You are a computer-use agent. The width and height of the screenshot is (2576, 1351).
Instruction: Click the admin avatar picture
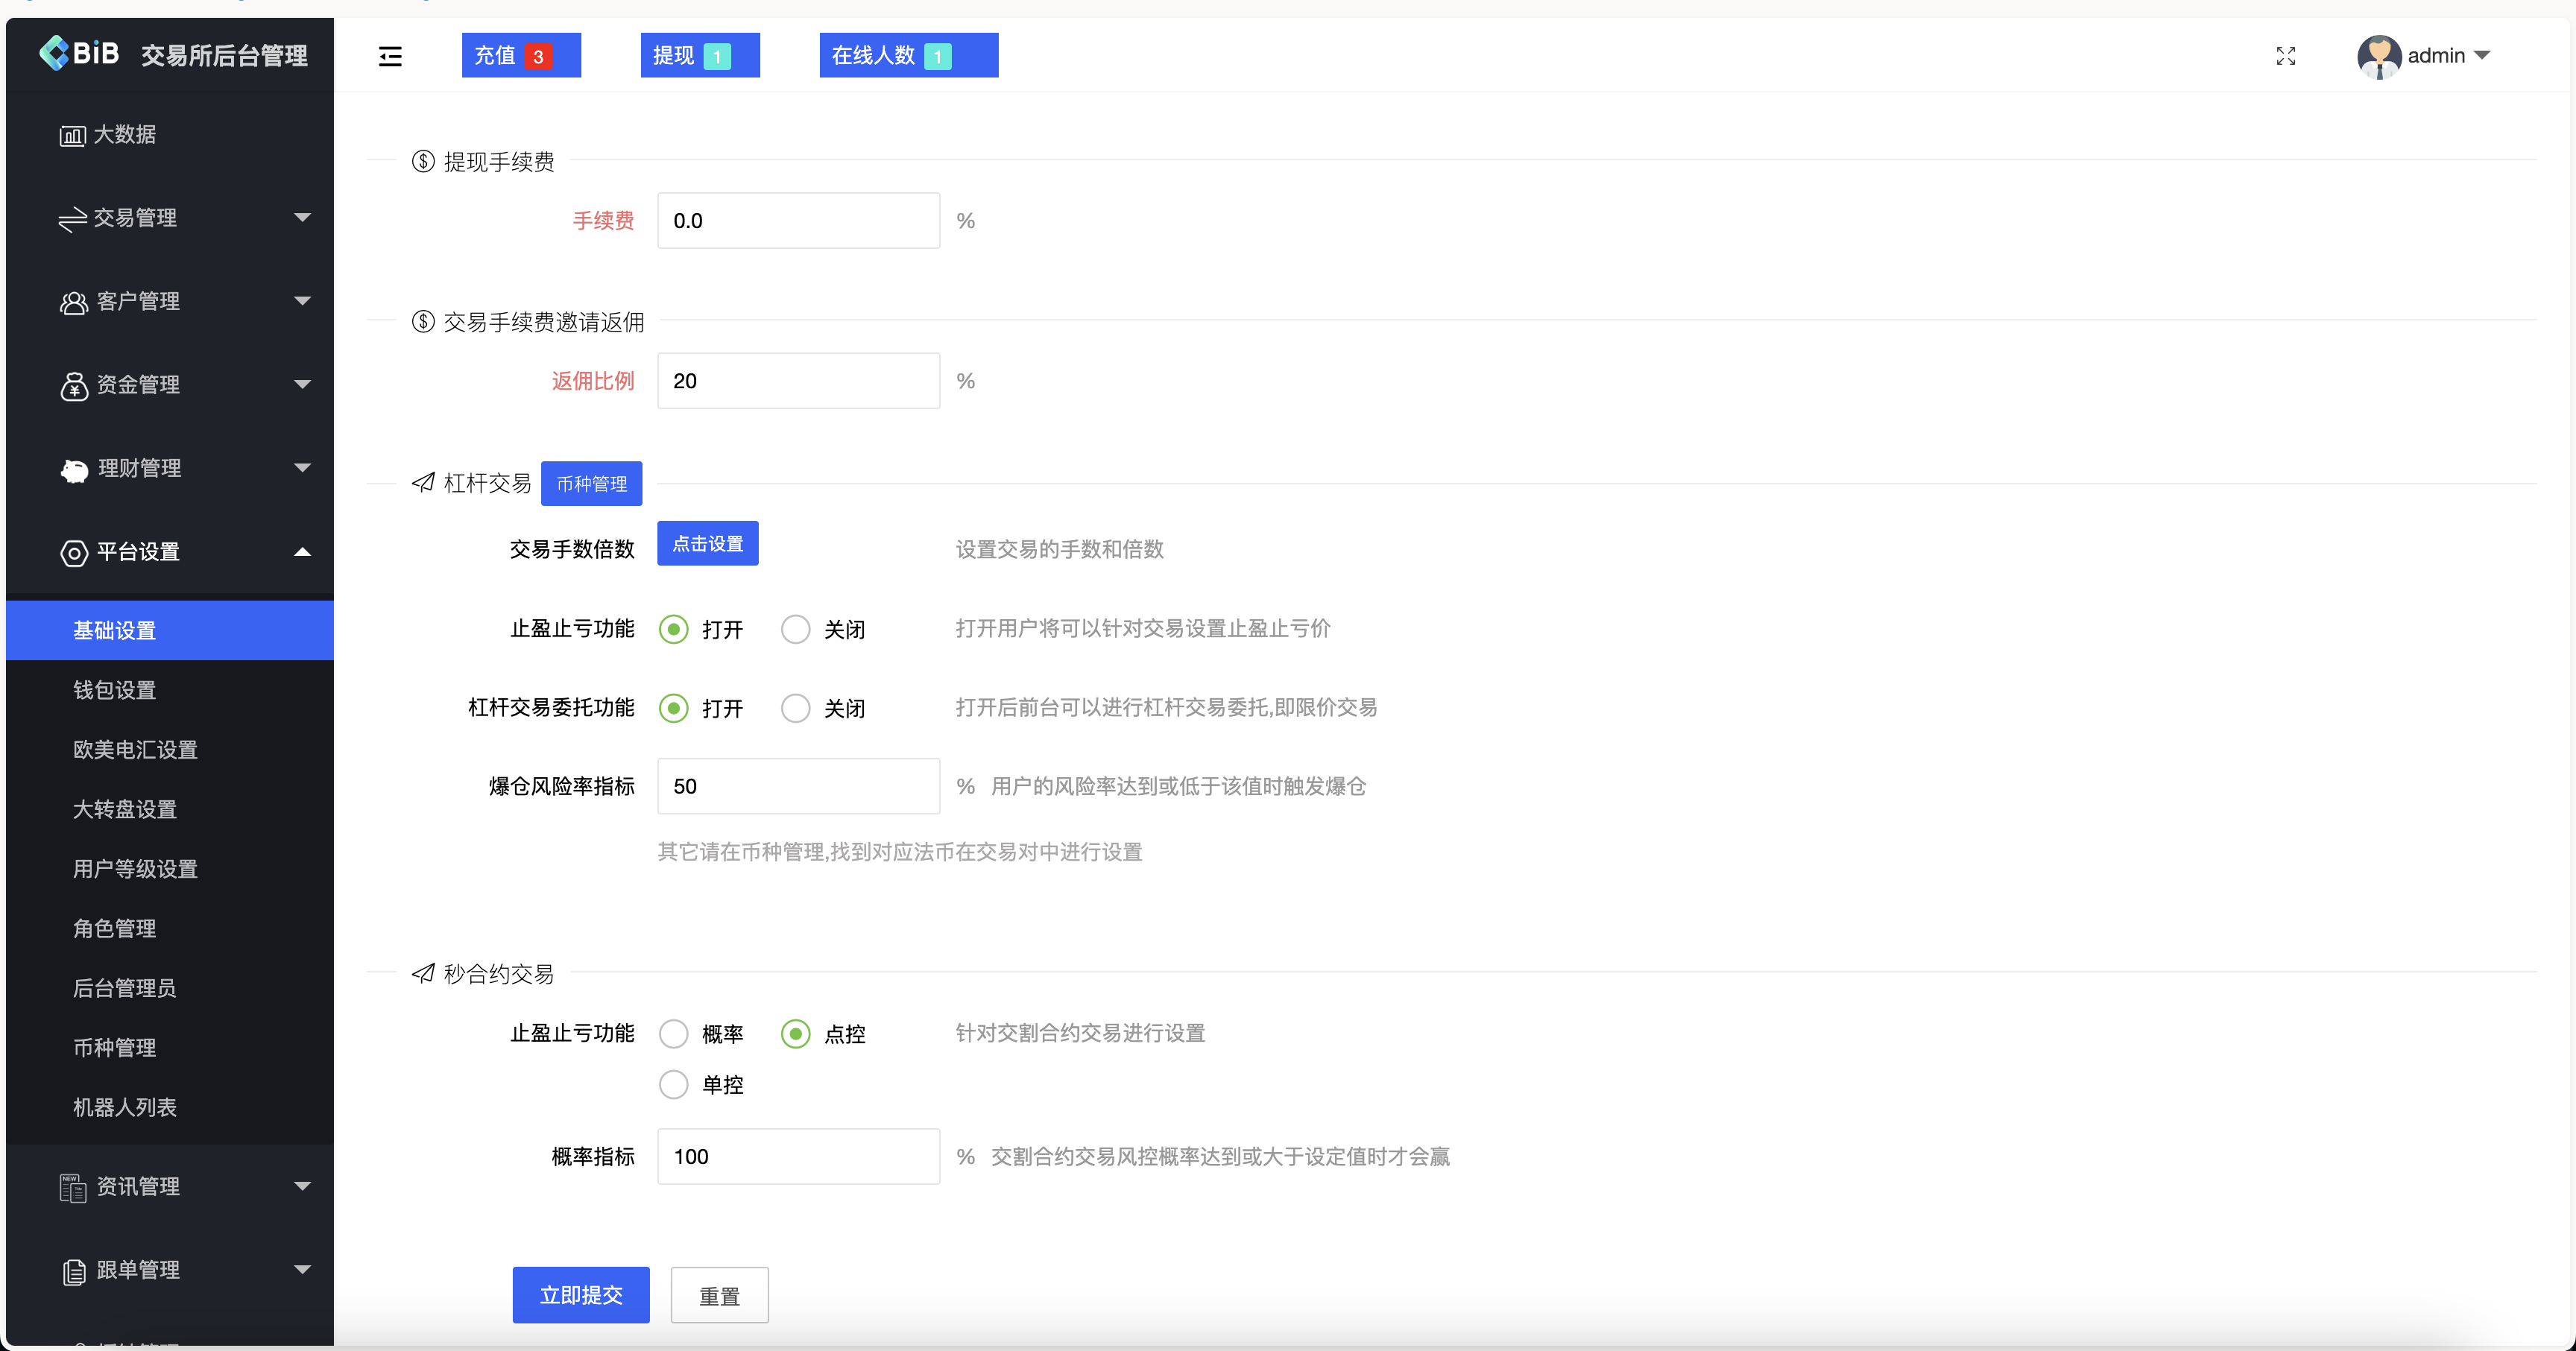point(2379,56)
